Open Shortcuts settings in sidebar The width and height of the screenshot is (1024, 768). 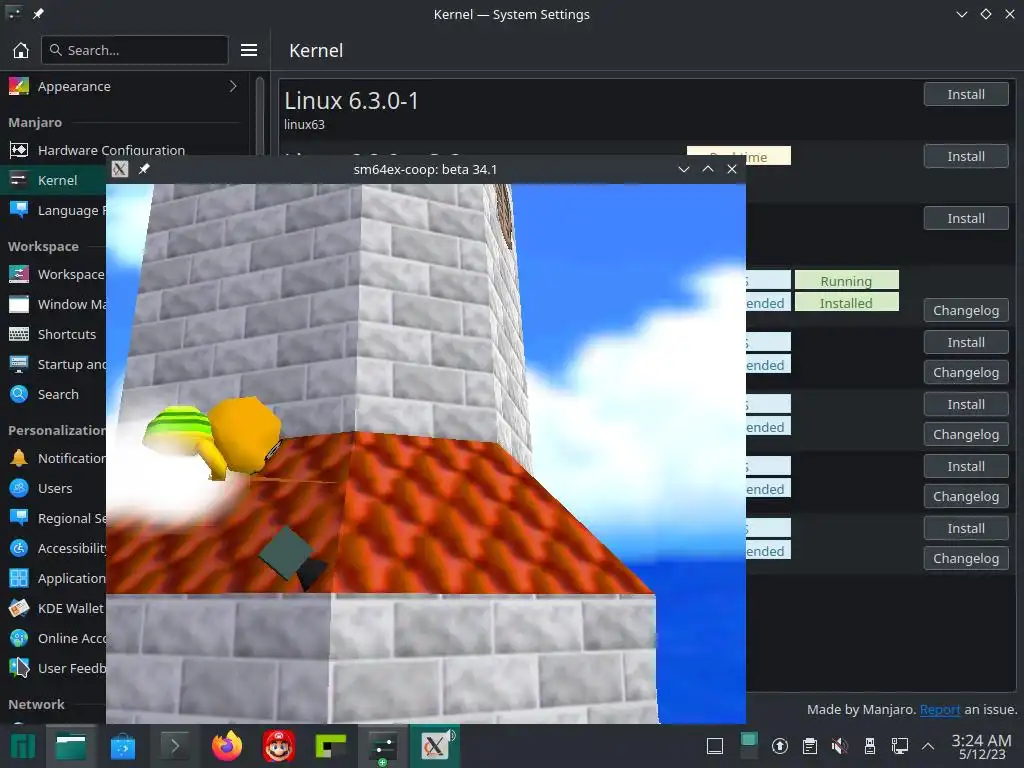point(67,334)
